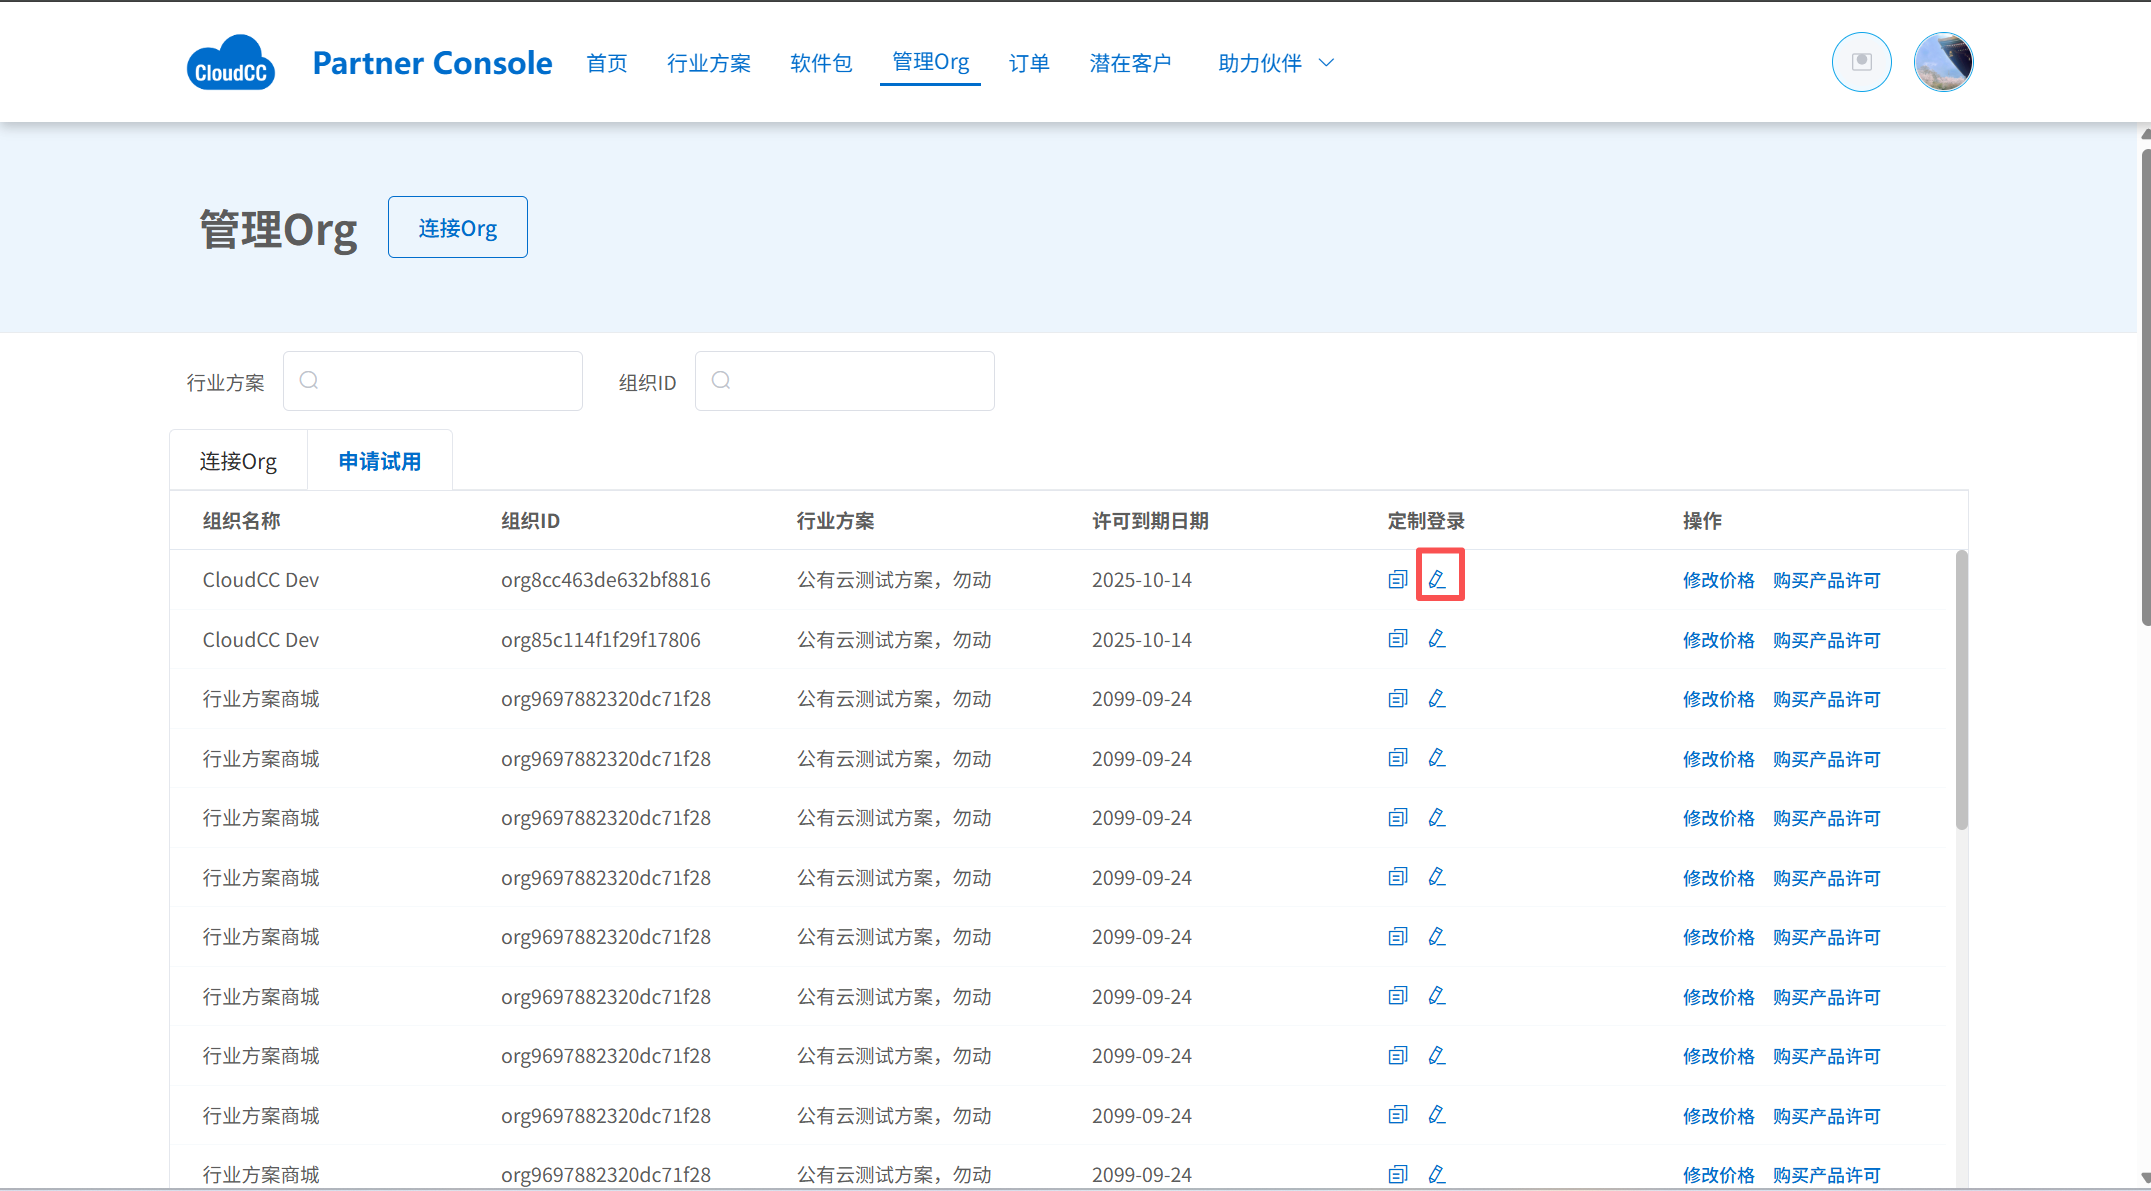Click the CloudCC cloud logo
Screen dimensions: 2151x1191
230,63
